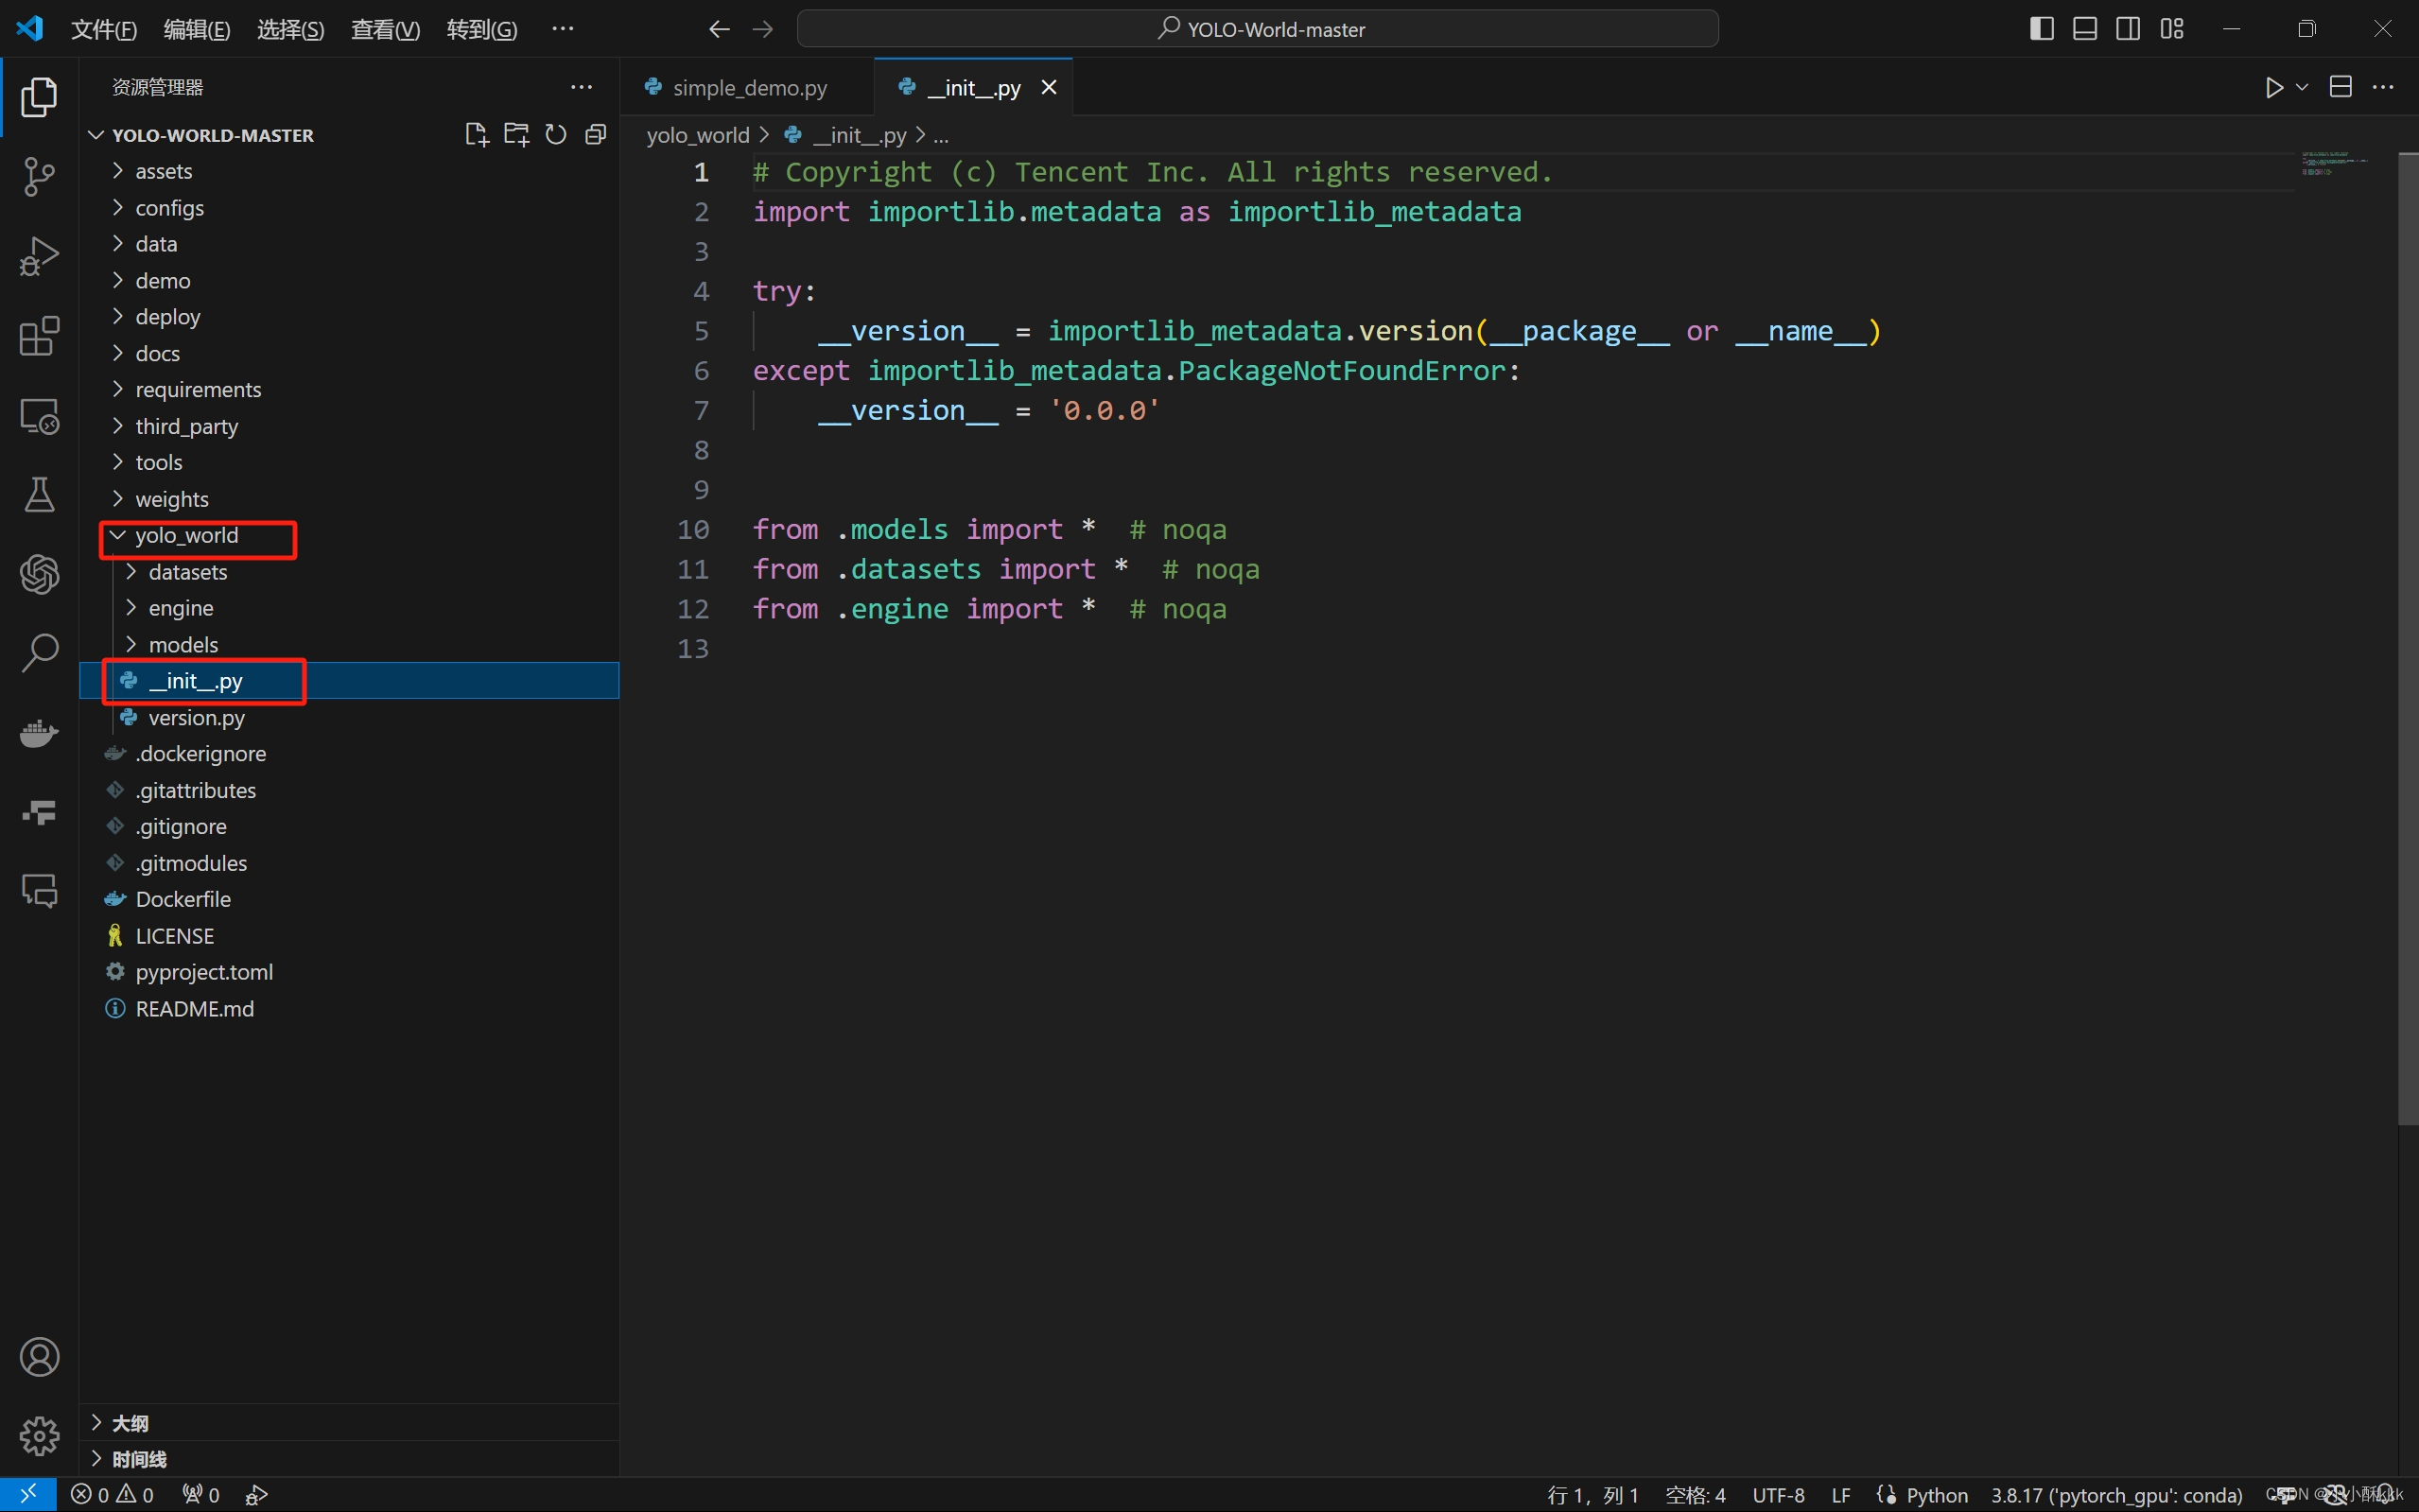Image resolution: width=2419 pixels, height=1512 pixels.
Task: Change indentation 空格: 4 setting
Action: coord(1695,1495)
